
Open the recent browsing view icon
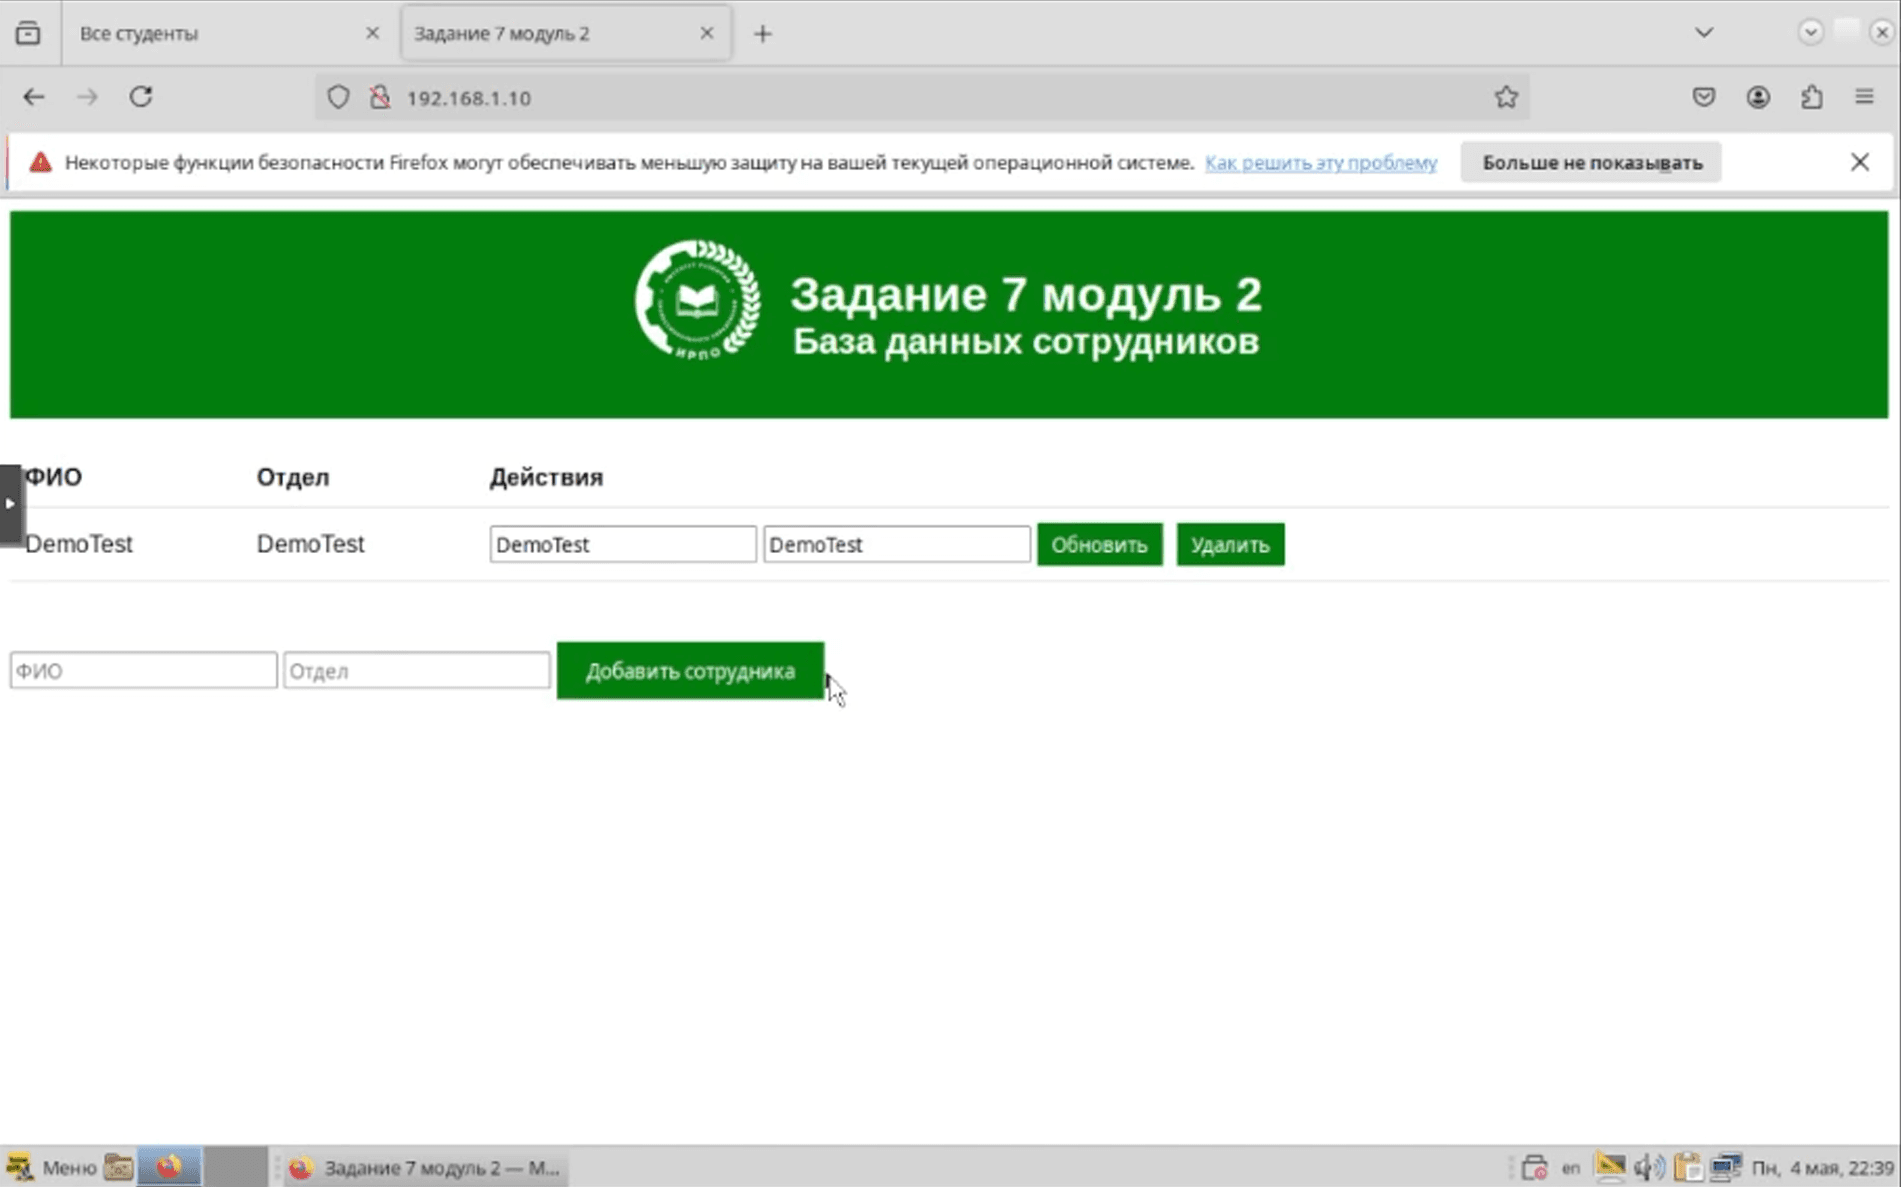click(28, 33)
